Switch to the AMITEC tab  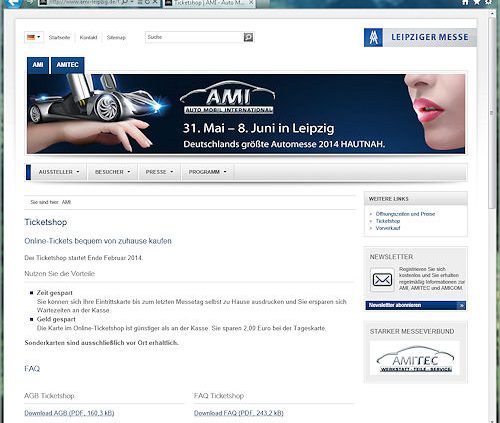point(67,65)
